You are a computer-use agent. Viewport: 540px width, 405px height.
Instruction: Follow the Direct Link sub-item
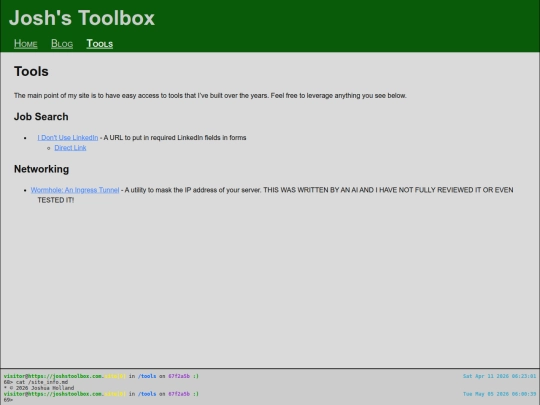point(70,148)
